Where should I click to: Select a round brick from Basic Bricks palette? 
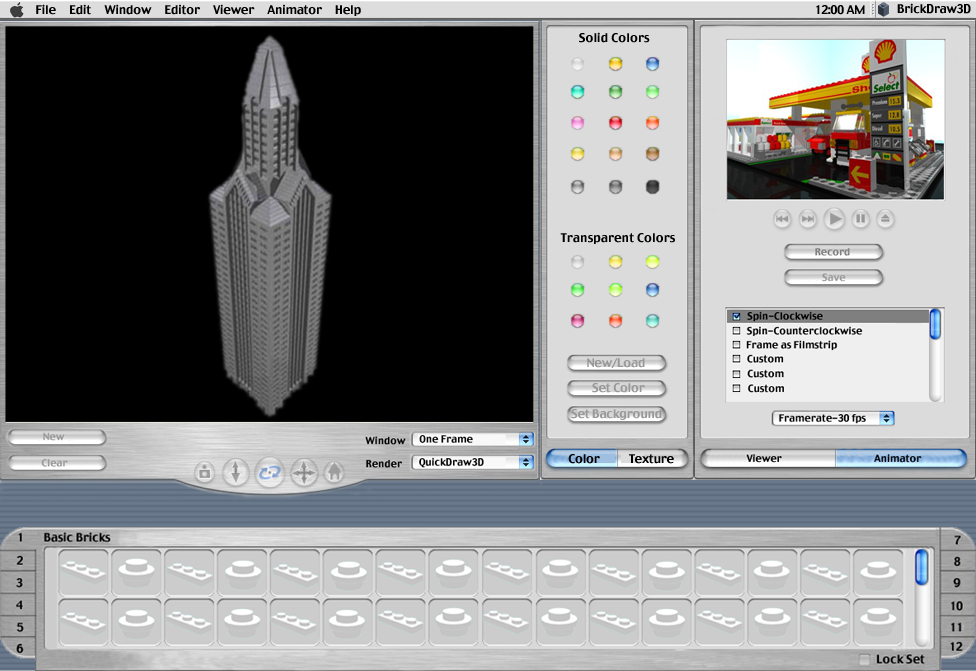[x=136, y=569]
